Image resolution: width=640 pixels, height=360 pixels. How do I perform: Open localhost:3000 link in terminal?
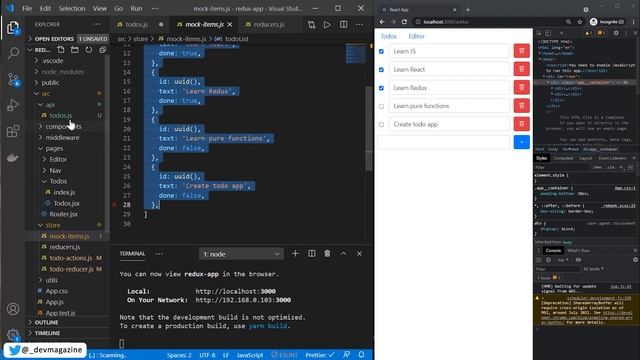(x=236, y=291)
